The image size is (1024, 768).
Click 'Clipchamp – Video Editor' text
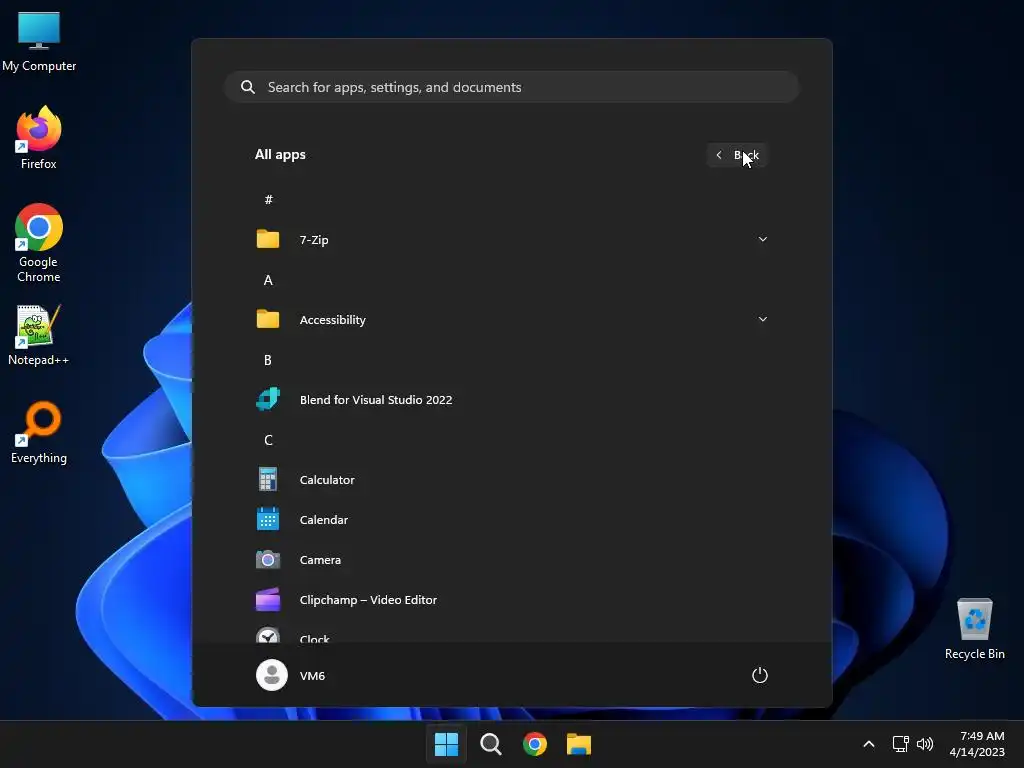[x=368, y=600]
